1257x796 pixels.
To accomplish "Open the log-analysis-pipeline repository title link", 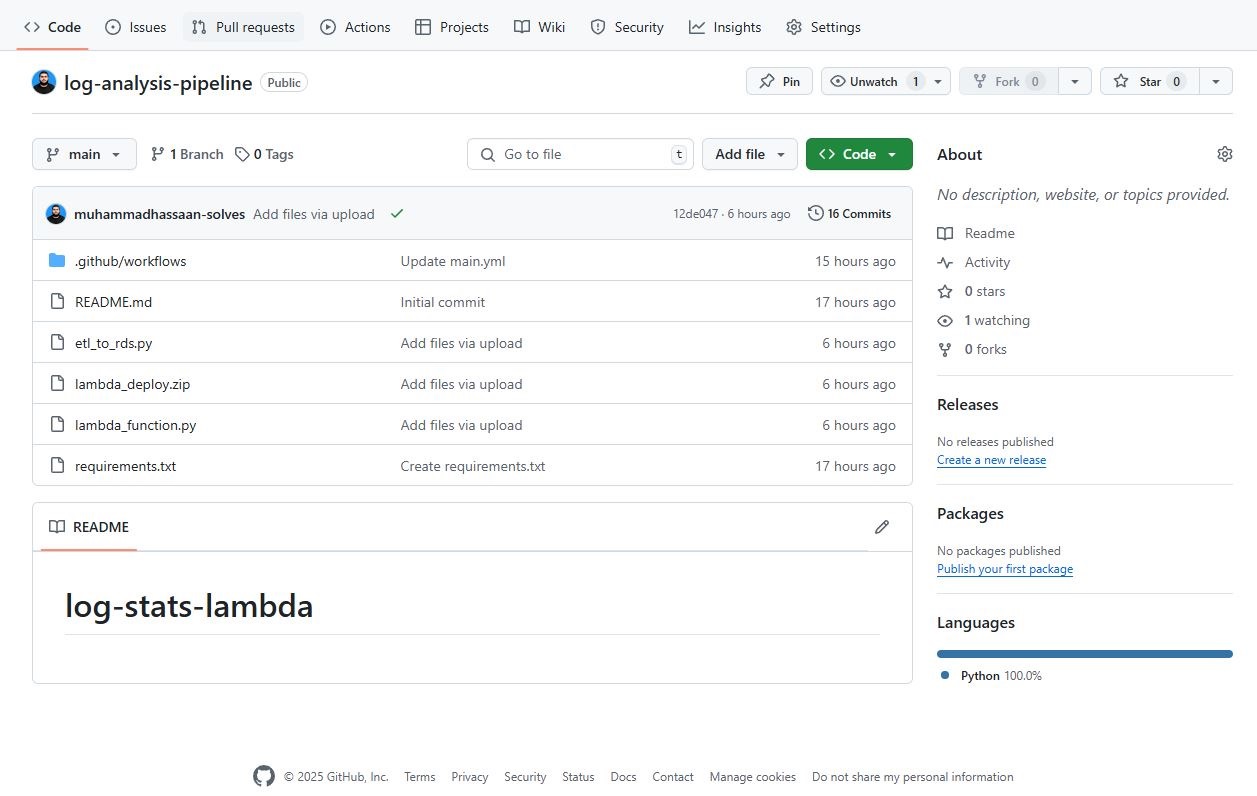I will [158, 83].
